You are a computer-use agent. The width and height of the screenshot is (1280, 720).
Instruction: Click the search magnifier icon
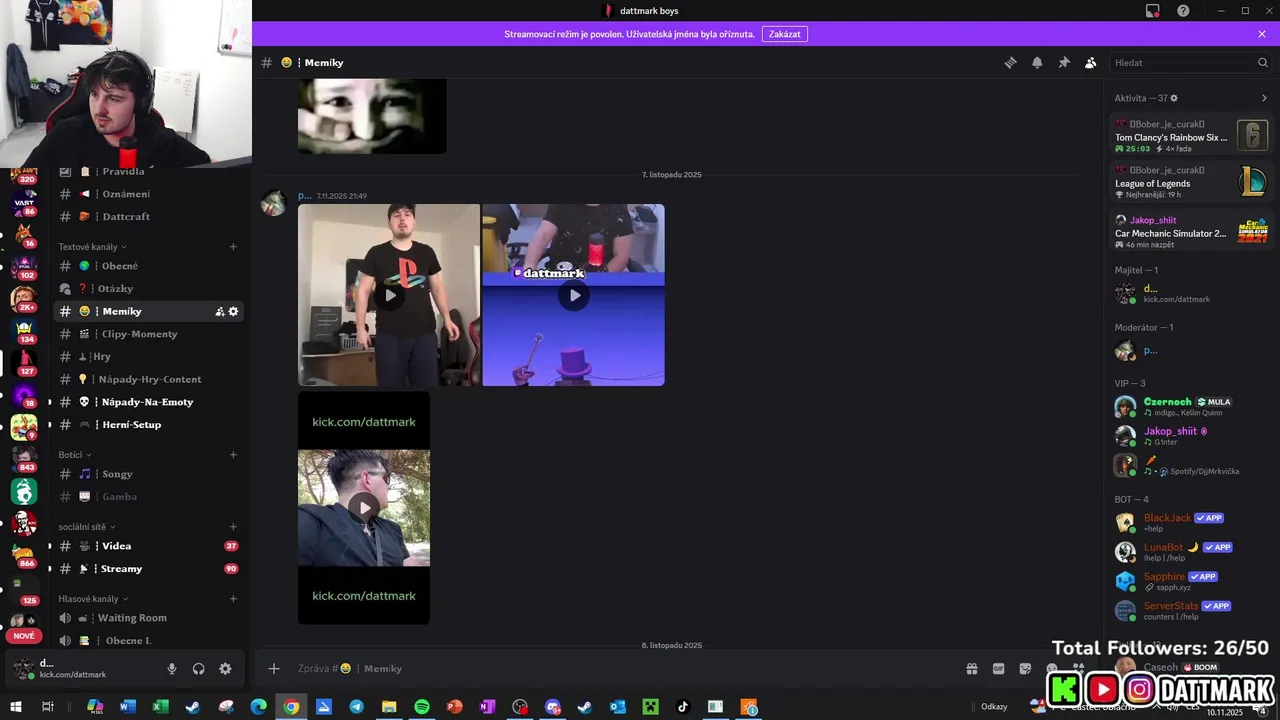click(1263, 62)
